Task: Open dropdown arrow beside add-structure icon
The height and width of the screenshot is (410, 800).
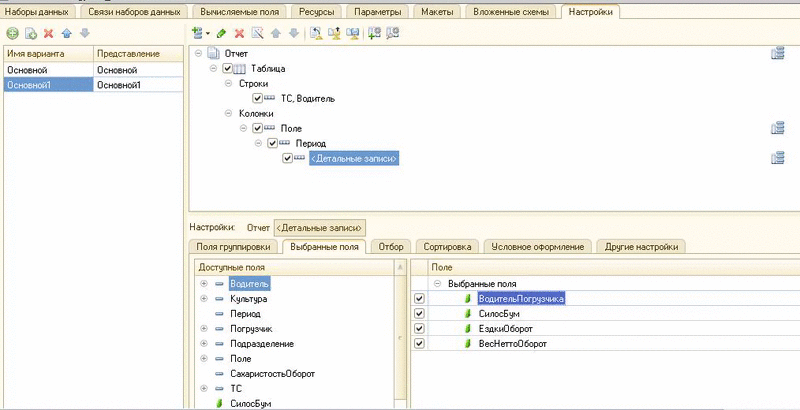Action: (x=208, y=34)
